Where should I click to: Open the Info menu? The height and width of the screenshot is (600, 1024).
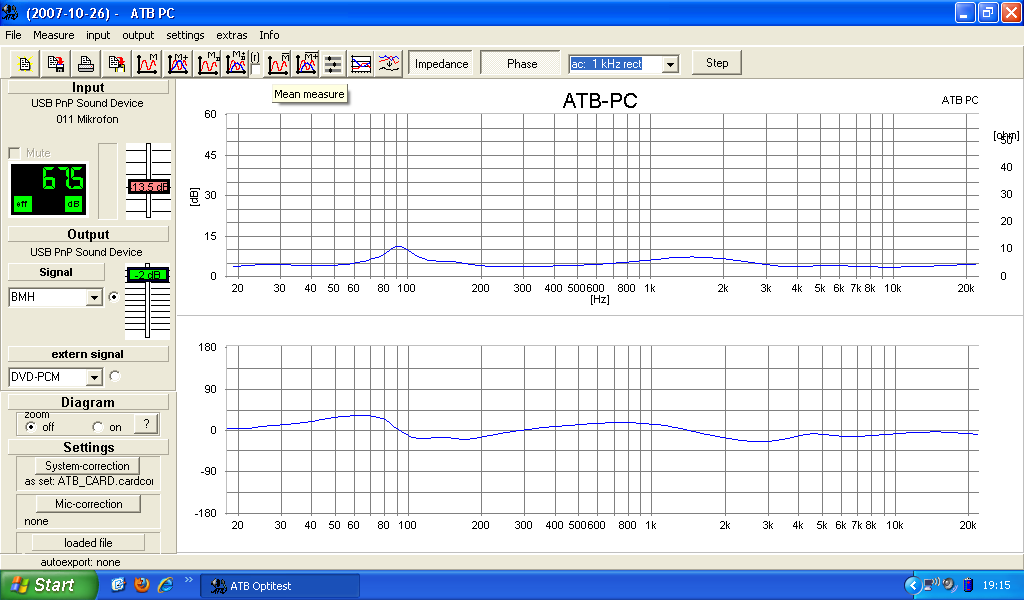(x=269, y=35)
